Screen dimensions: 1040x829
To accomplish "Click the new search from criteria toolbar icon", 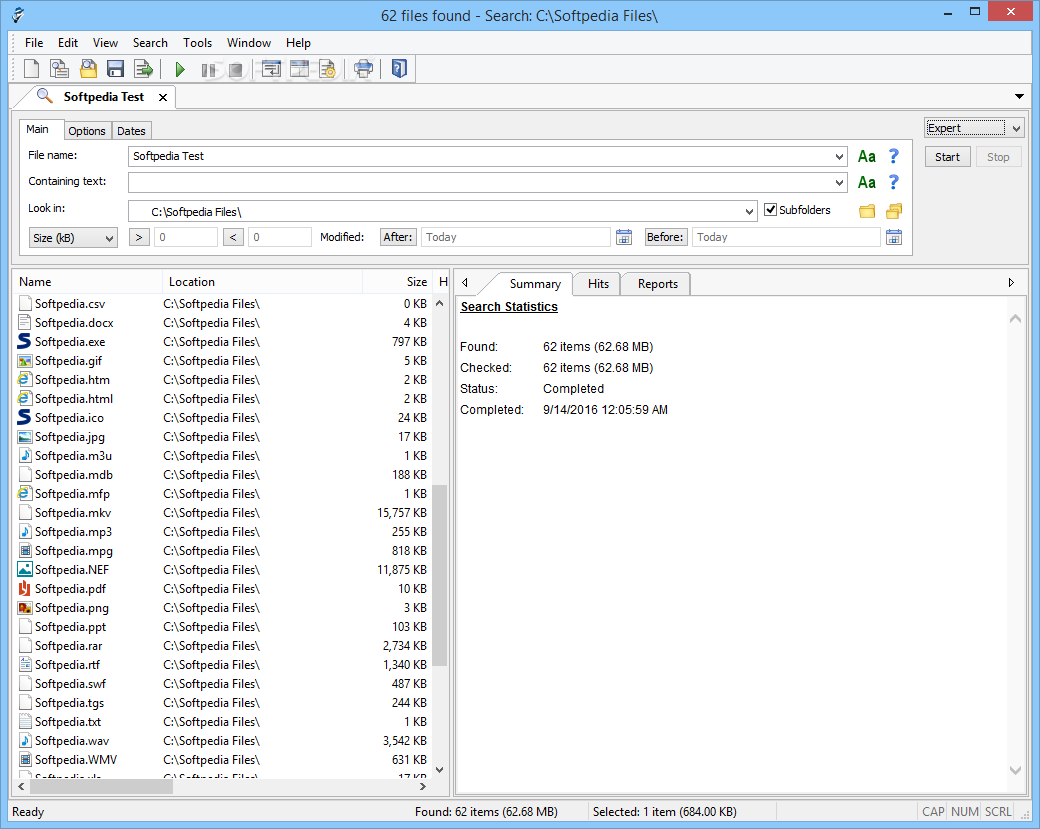I will click(x=59, y=69).
